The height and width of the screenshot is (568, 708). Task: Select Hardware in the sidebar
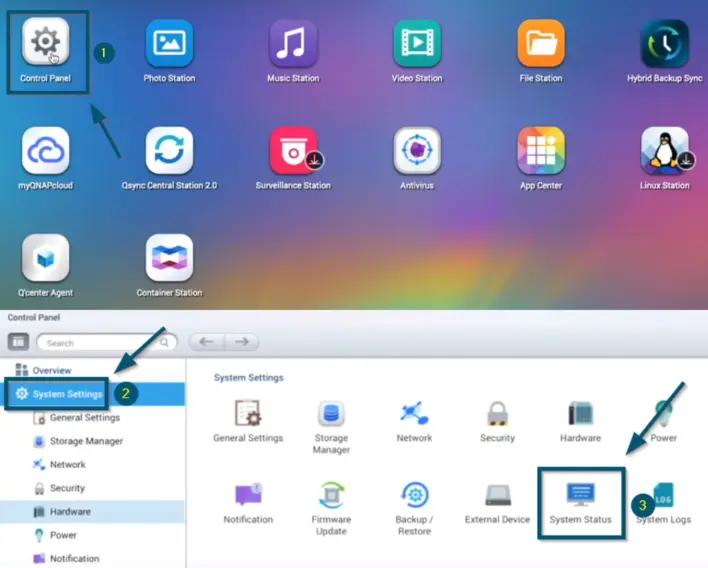tap(93, 512)
